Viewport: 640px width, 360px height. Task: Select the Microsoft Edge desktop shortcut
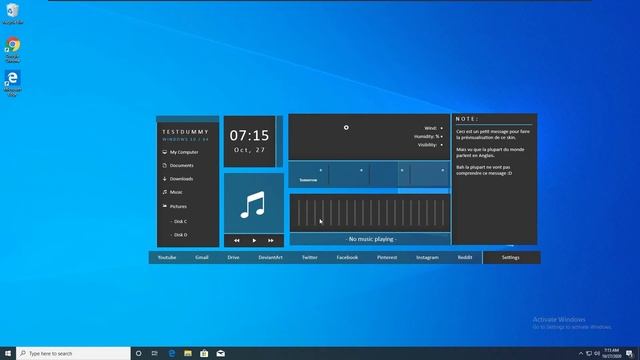(13, 83)
